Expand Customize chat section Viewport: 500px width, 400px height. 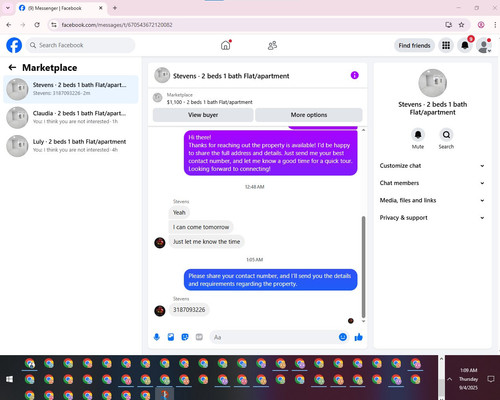[432, 166]
